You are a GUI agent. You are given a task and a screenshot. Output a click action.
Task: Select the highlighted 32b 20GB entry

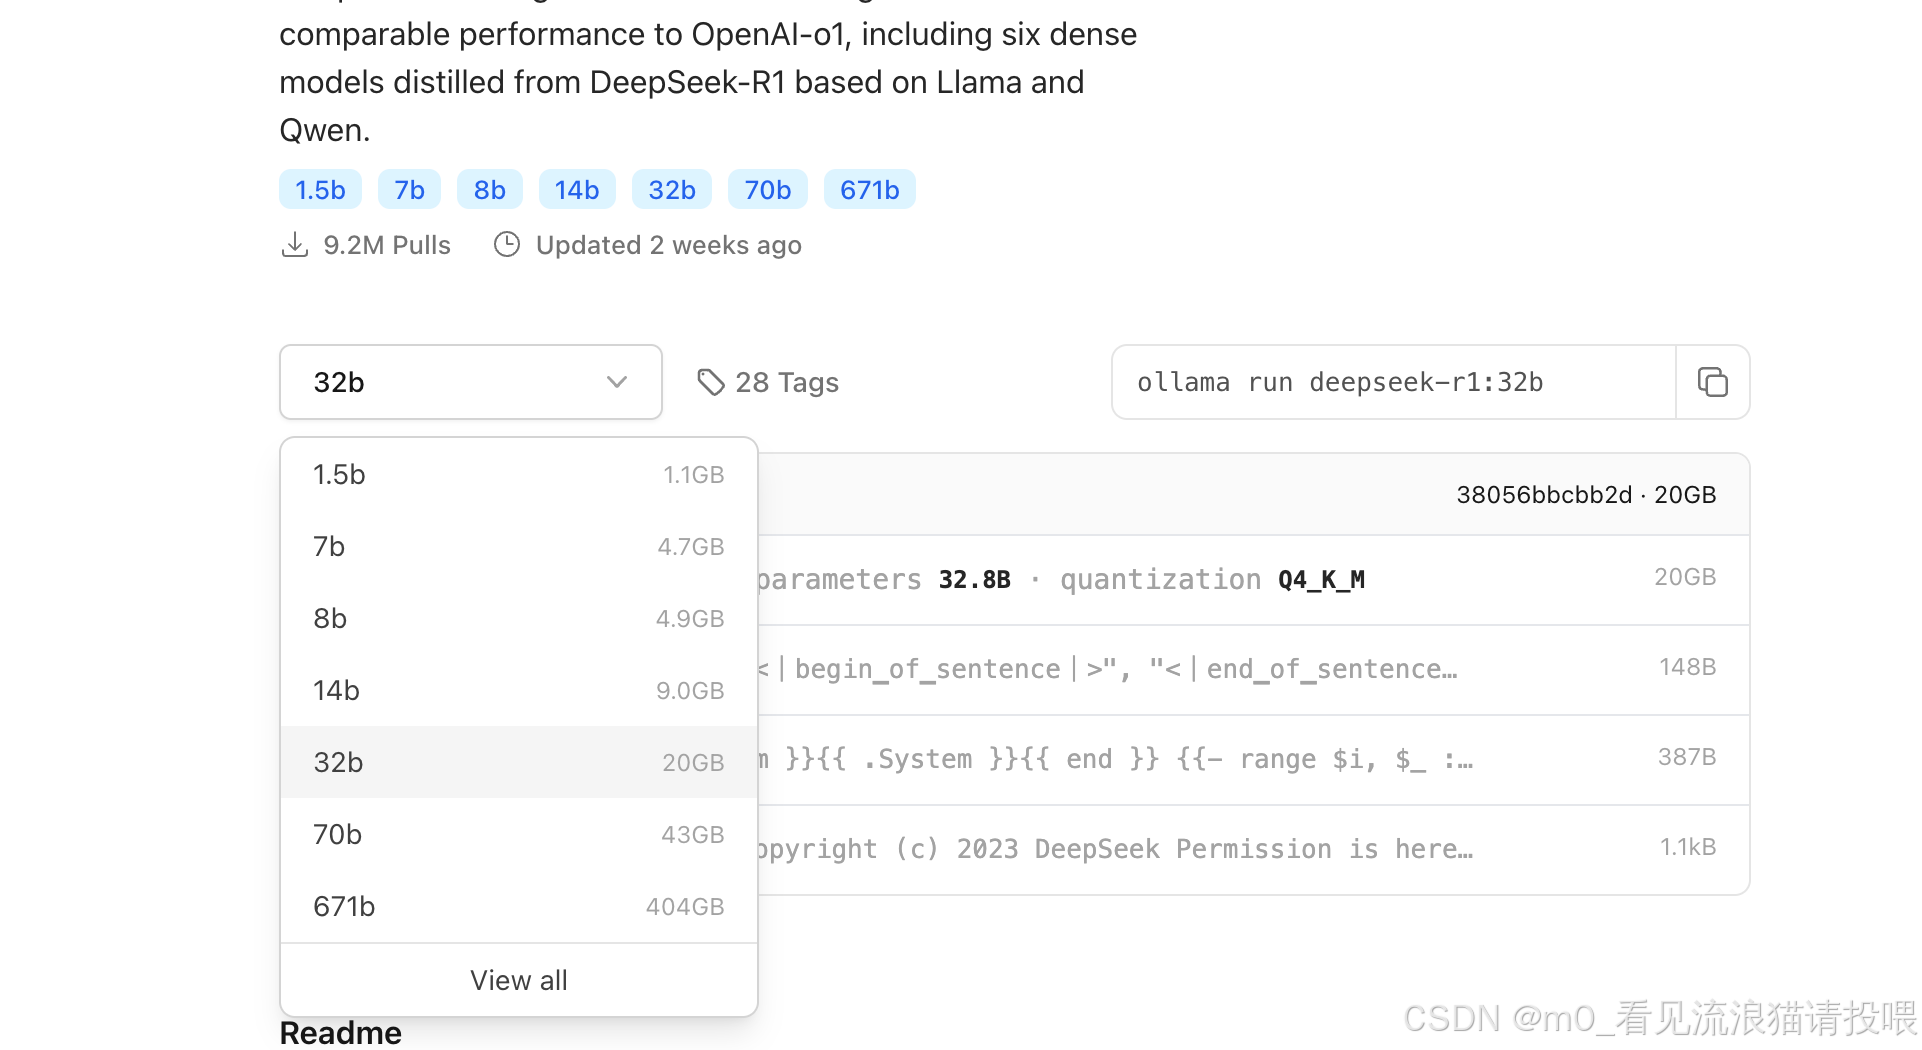coord(519,762)
